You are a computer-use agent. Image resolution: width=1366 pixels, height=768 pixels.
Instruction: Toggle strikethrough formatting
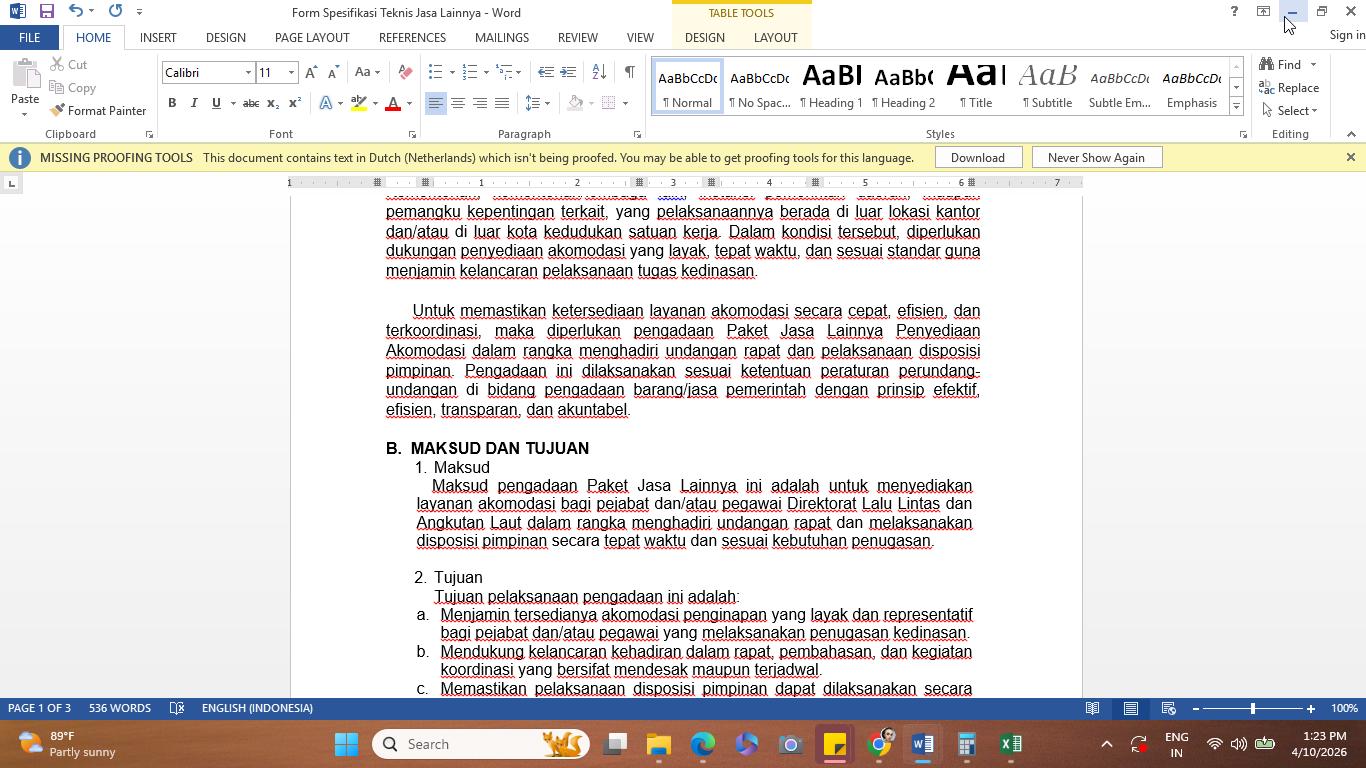click(251, 103)
